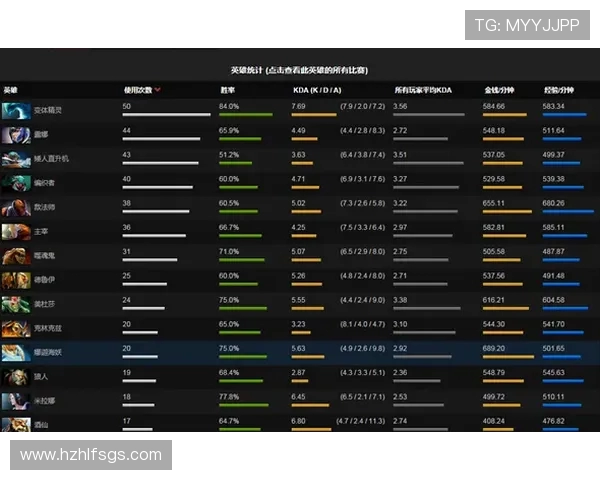View all matches for 酒仙
Image resolution: width=600 pixels, height=480 pixels.
41,424
